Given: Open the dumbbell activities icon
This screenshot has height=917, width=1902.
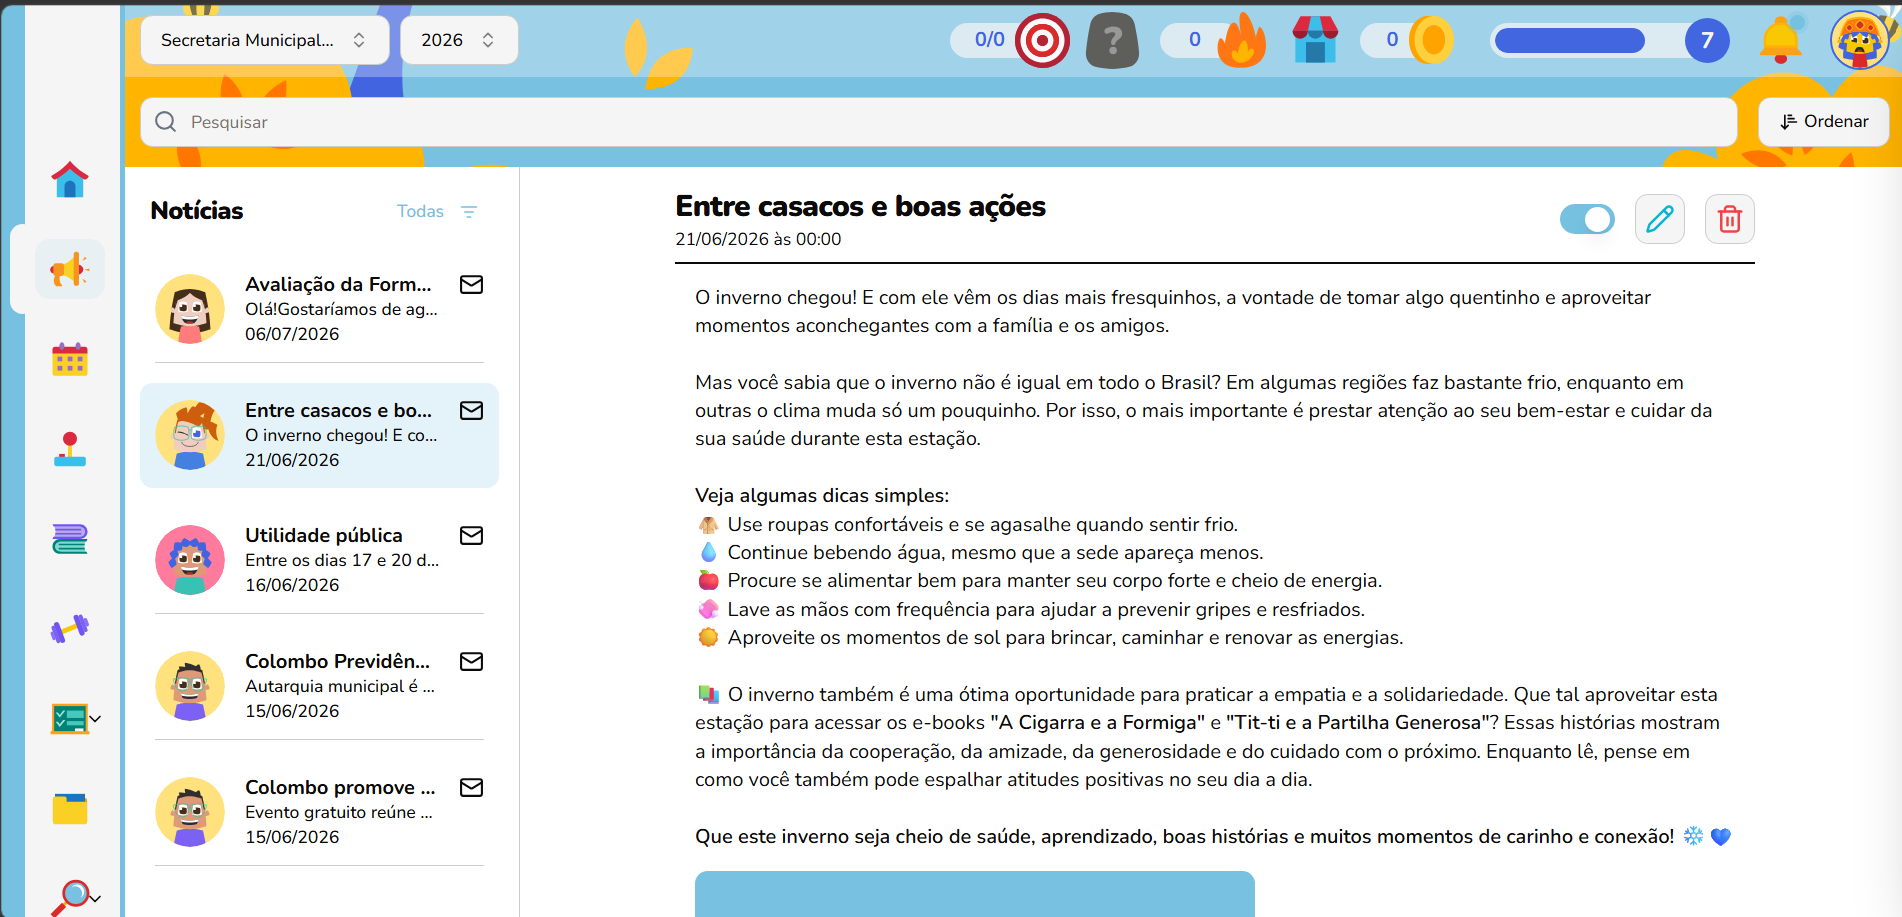Looking at the screenshot, I should (70, 628).
